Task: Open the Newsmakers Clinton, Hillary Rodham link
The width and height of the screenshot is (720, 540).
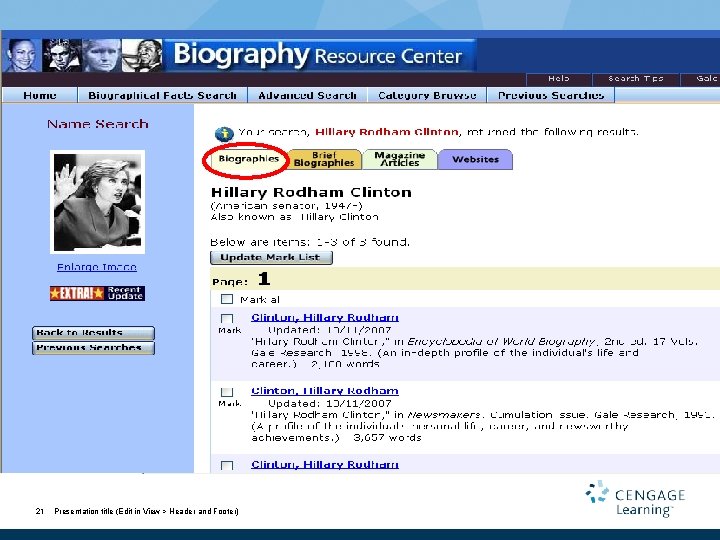Action: pos(325,391)
